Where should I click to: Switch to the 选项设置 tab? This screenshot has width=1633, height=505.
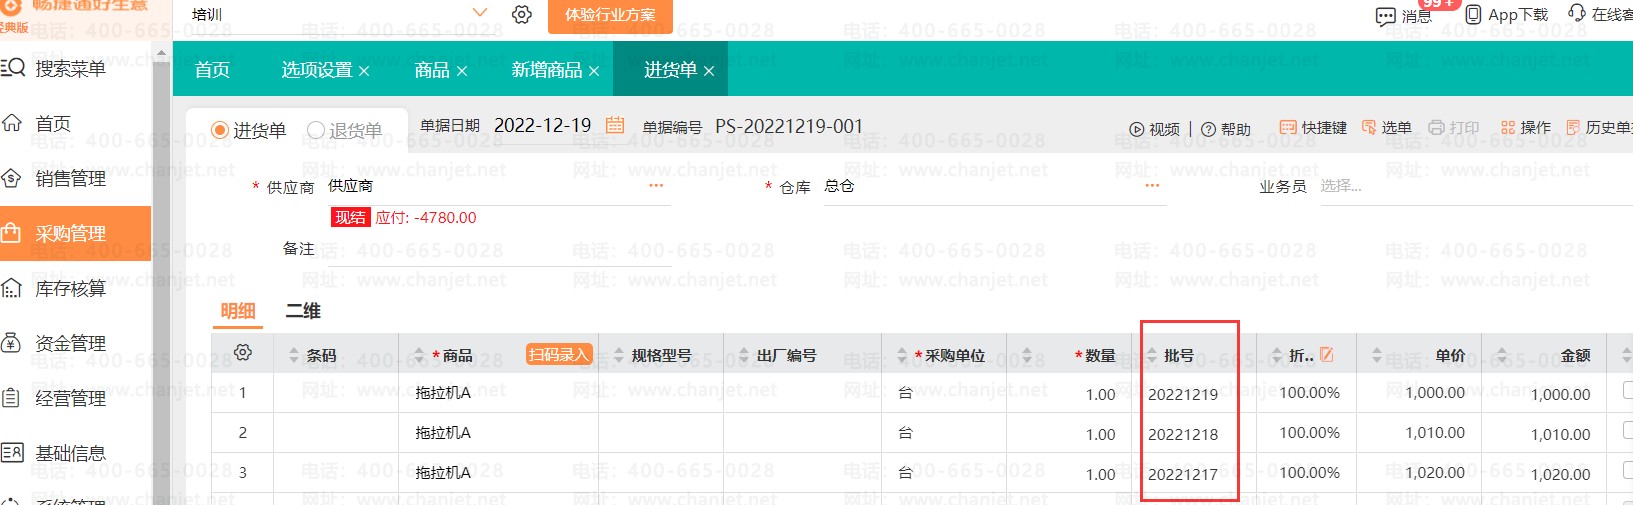(317, 69)
